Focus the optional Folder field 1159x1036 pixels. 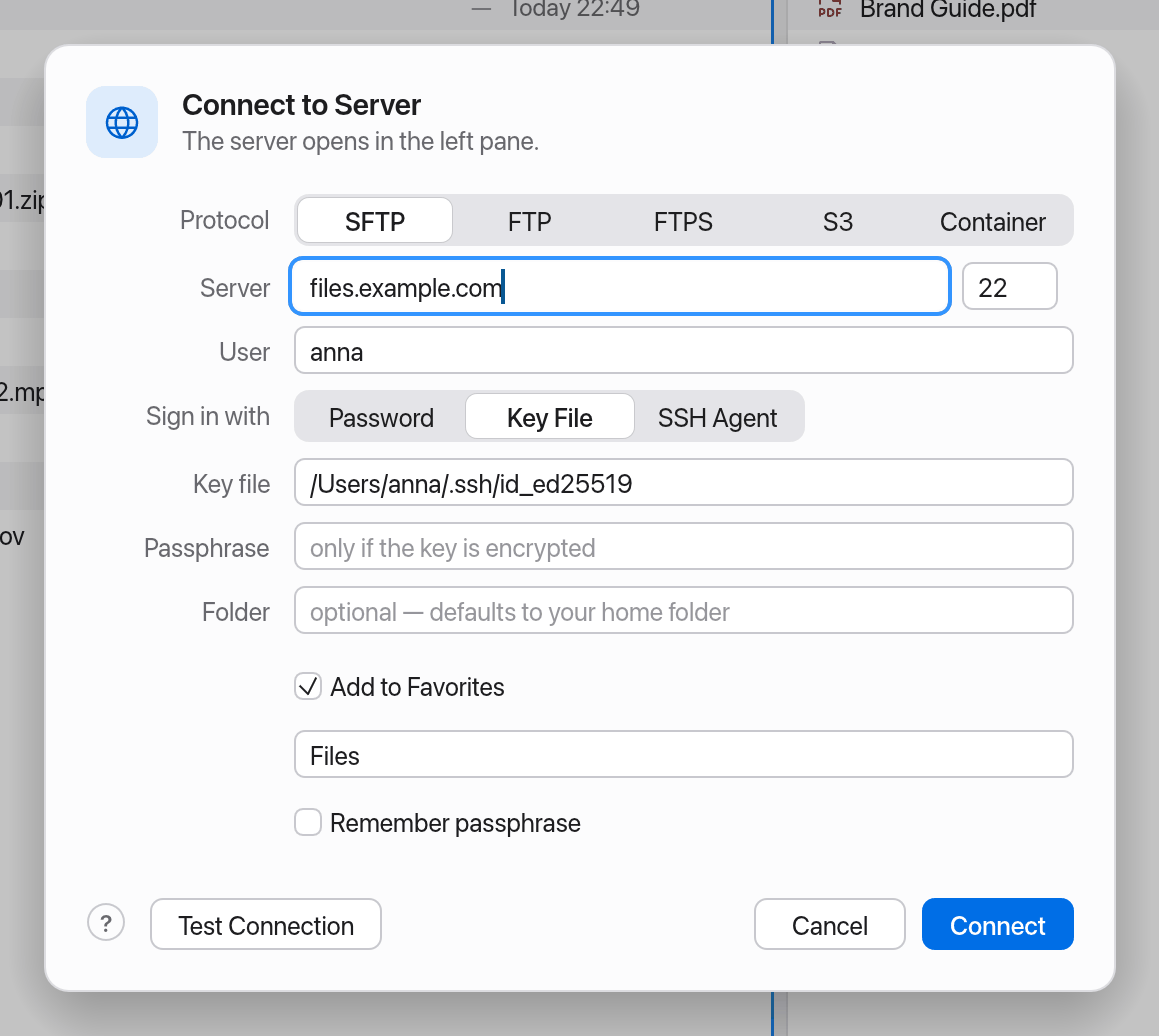point(684,611)
